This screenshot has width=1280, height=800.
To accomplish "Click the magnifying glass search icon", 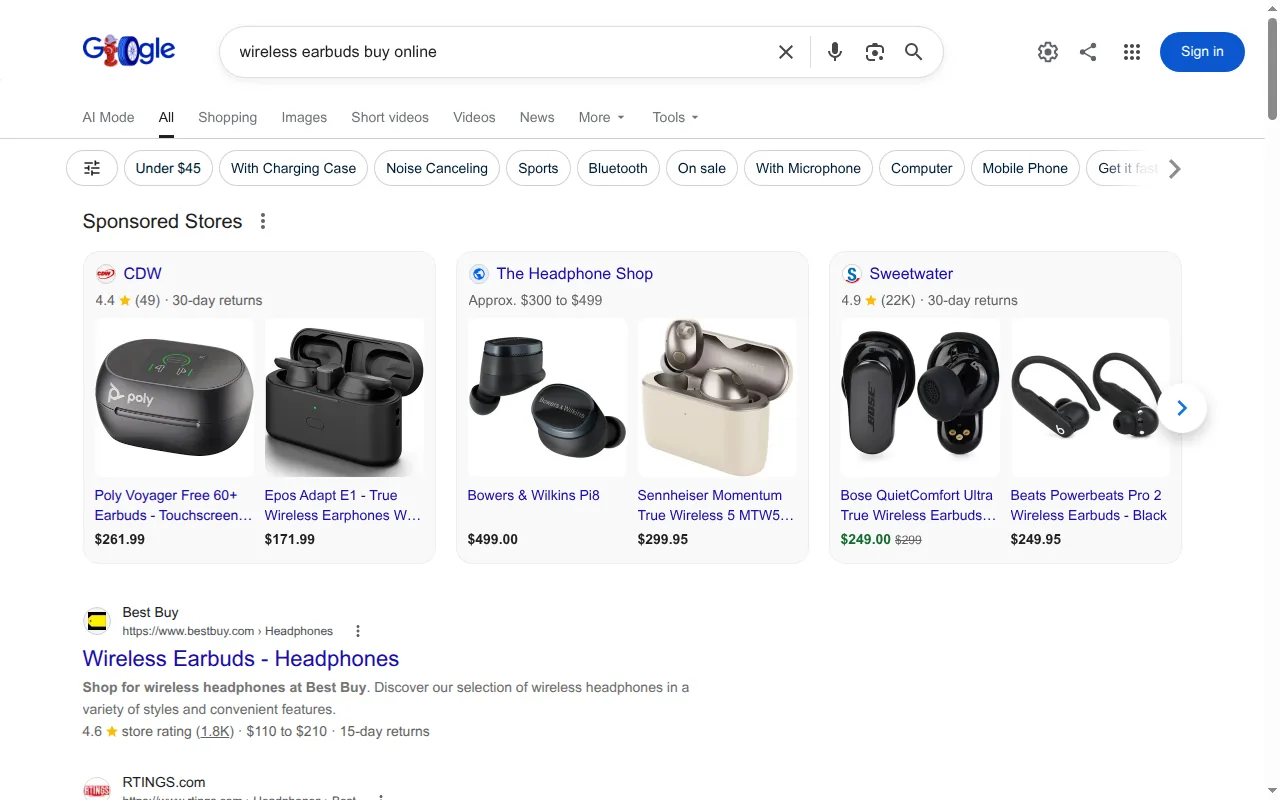I will (914, 52).
